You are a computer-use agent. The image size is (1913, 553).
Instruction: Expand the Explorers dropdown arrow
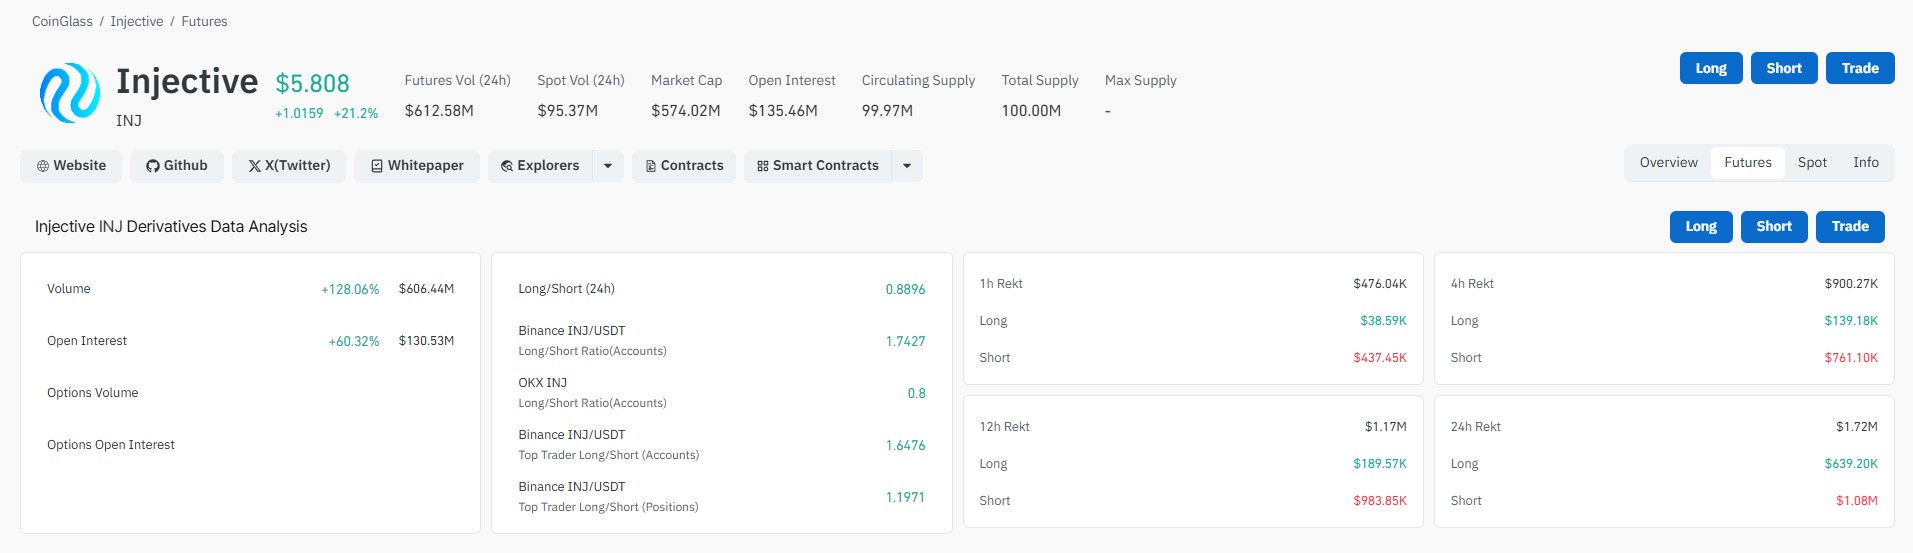(x=608, y=166)
